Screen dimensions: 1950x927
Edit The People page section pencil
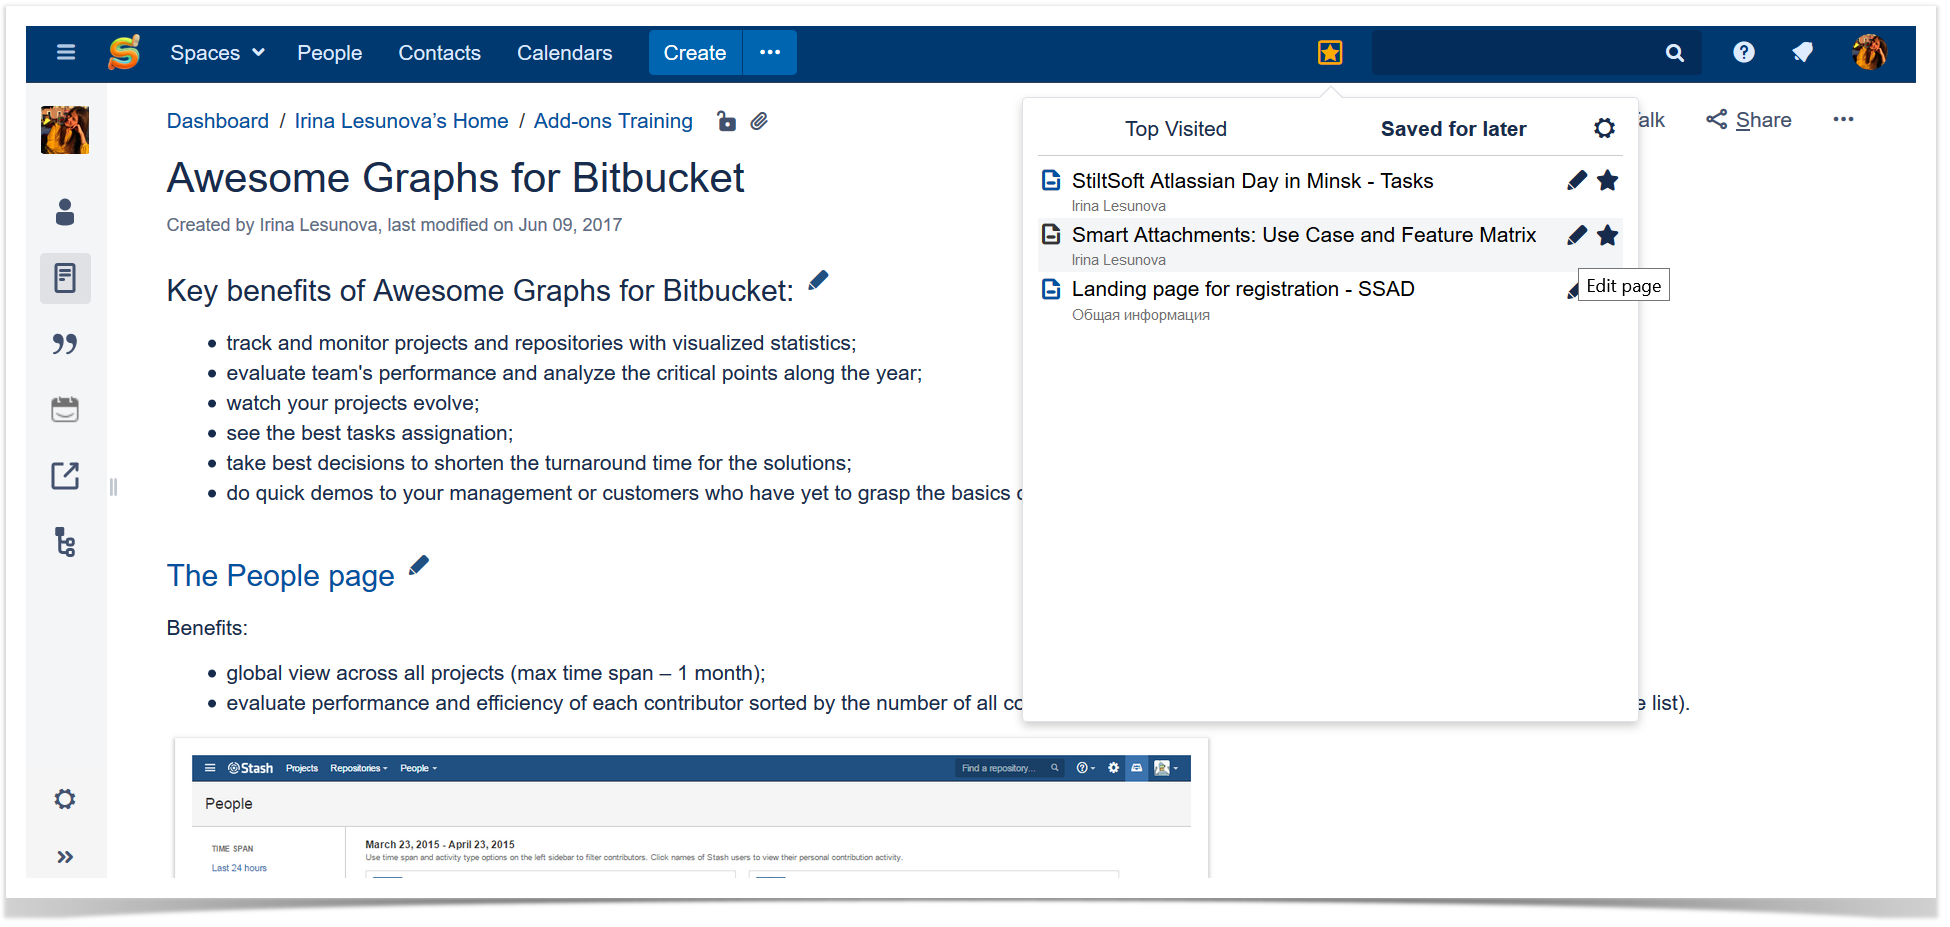pos(419,565)
